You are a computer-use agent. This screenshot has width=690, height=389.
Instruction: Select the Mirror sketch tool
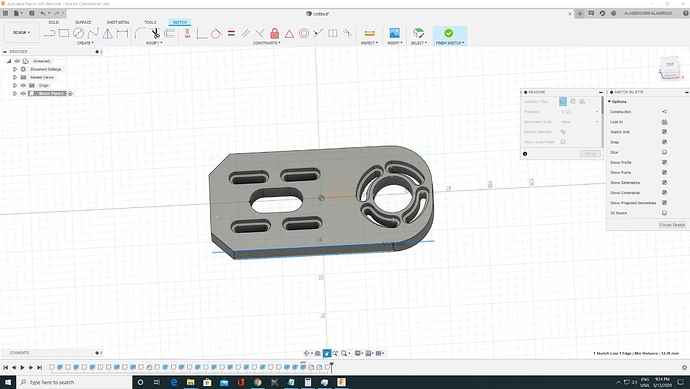click(x=107, y=33)
